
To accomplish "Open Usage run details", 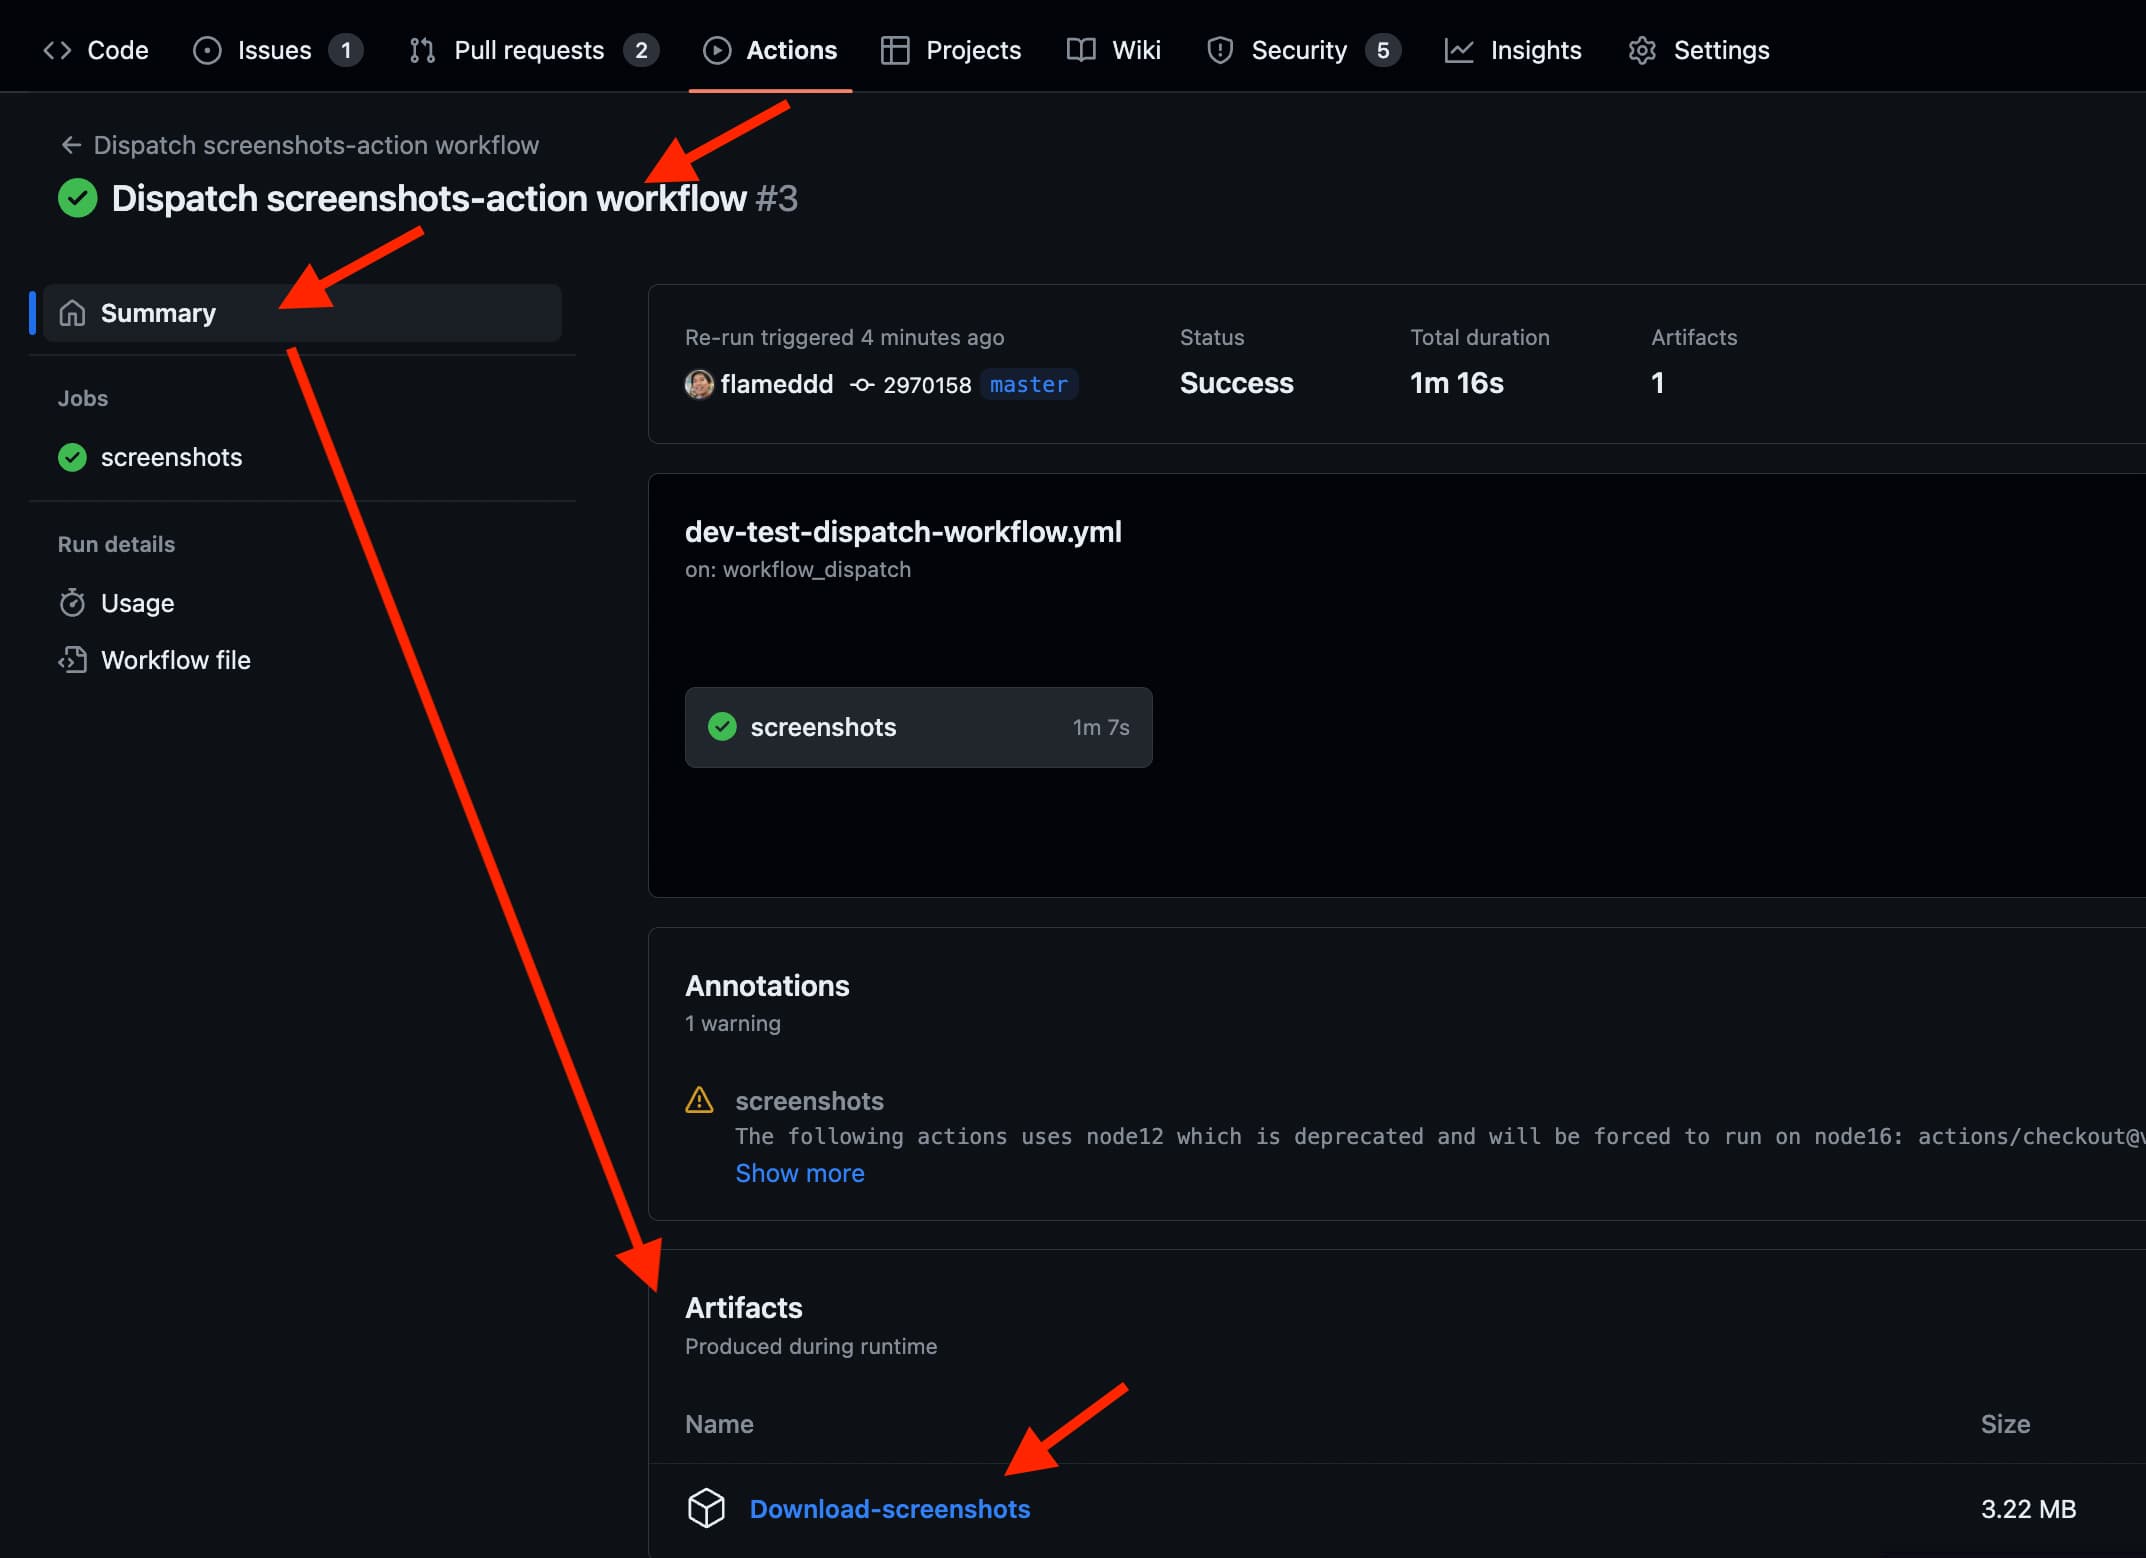I will 137,603.
